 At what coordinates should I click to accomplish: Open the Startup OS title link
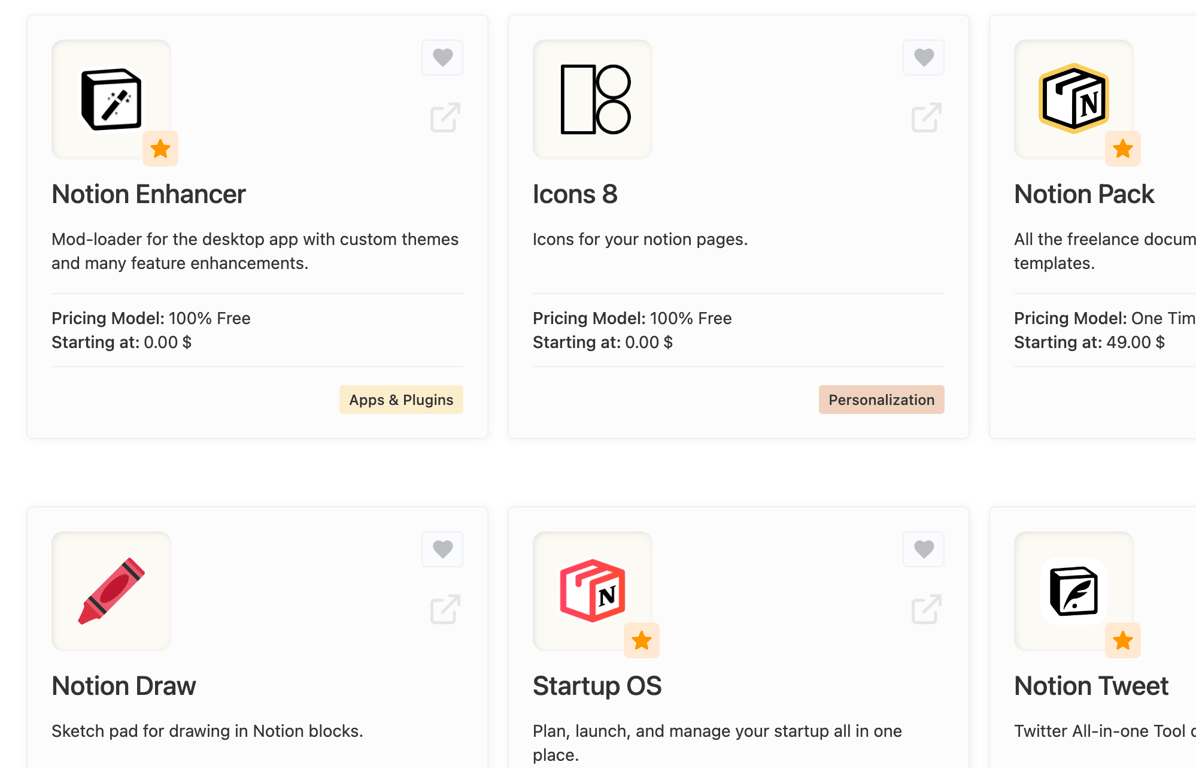click(x=597, y=686)
